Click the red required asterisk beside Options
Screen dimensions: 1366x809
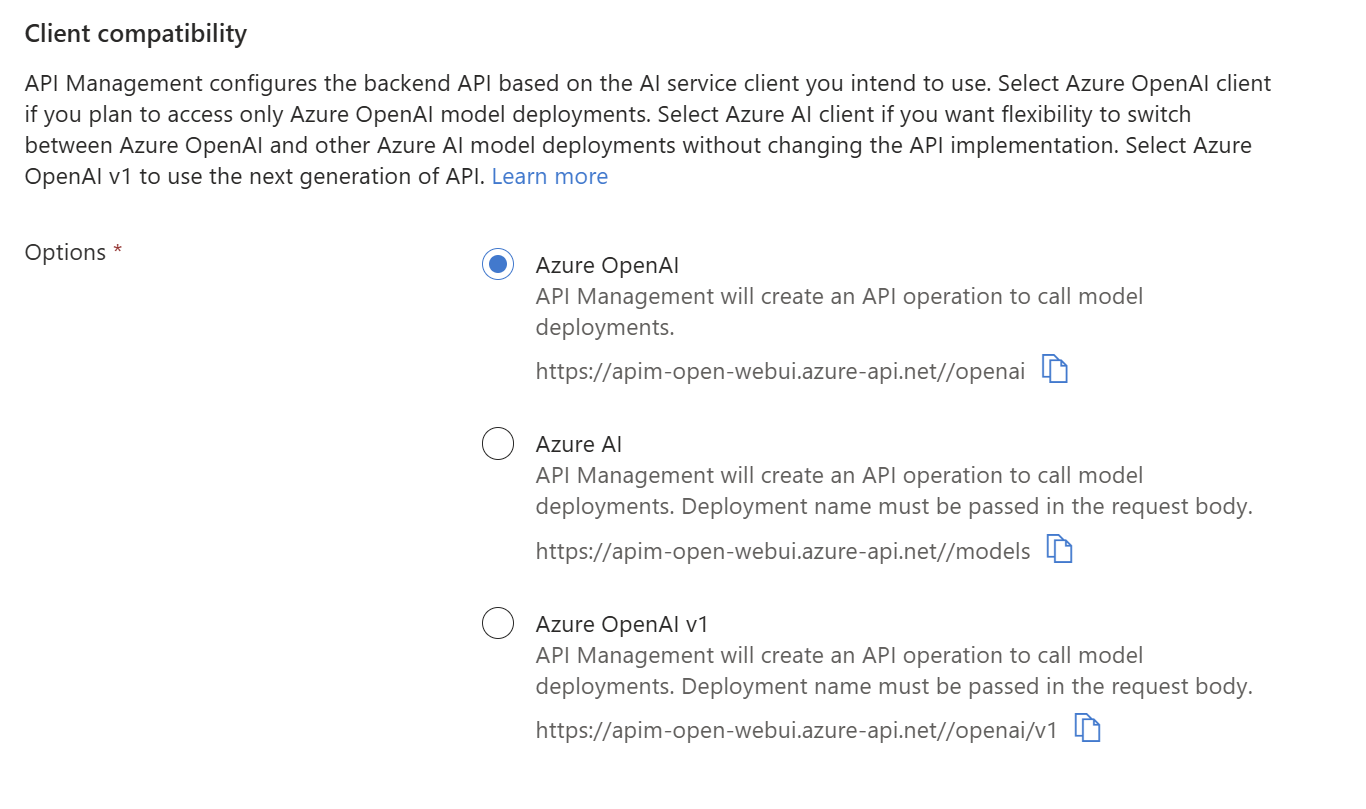click(118, 251)
